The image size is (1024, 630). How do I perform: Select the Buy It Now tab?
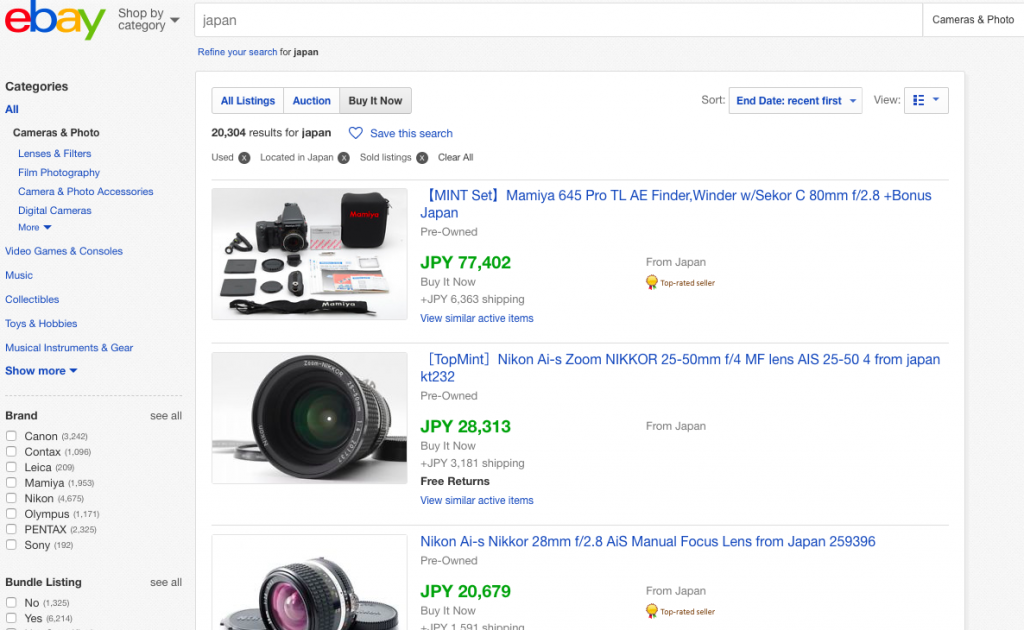click(376, 101)
